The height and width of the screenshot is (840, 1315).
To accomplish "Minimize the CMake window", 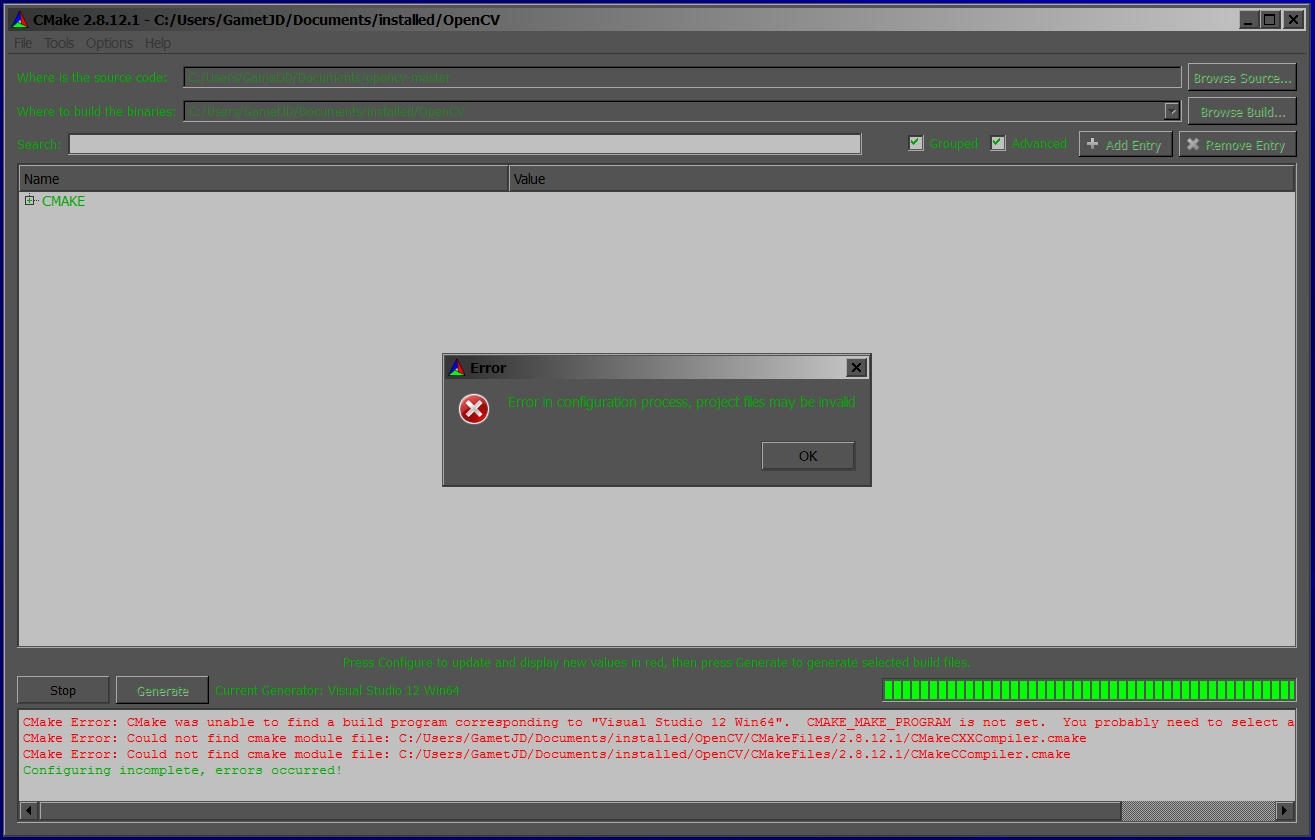I will point(1249,19).
